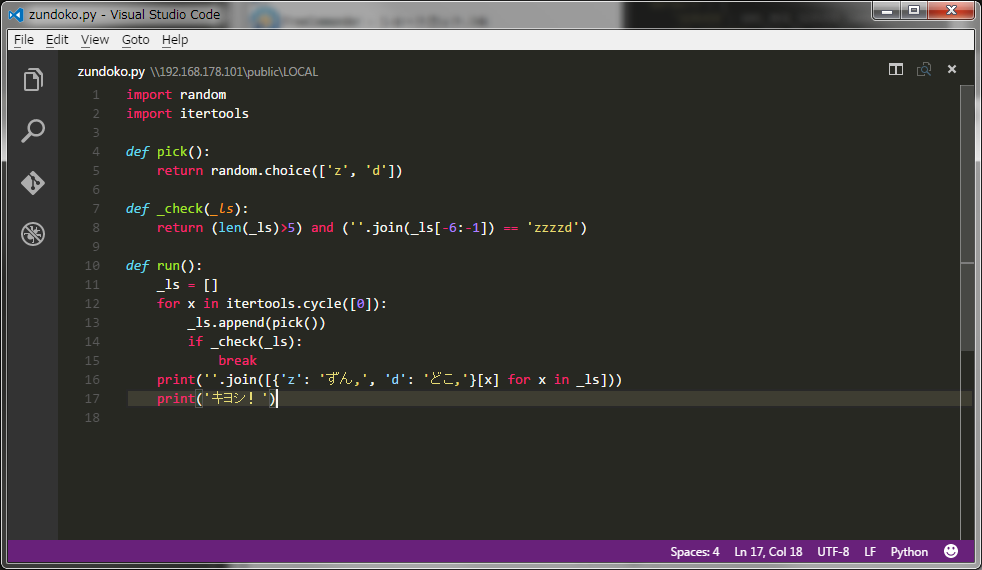The width and height of the screenshot is (982, 570).
Task: Open the Goto menu
Action: tap(135, 39)
